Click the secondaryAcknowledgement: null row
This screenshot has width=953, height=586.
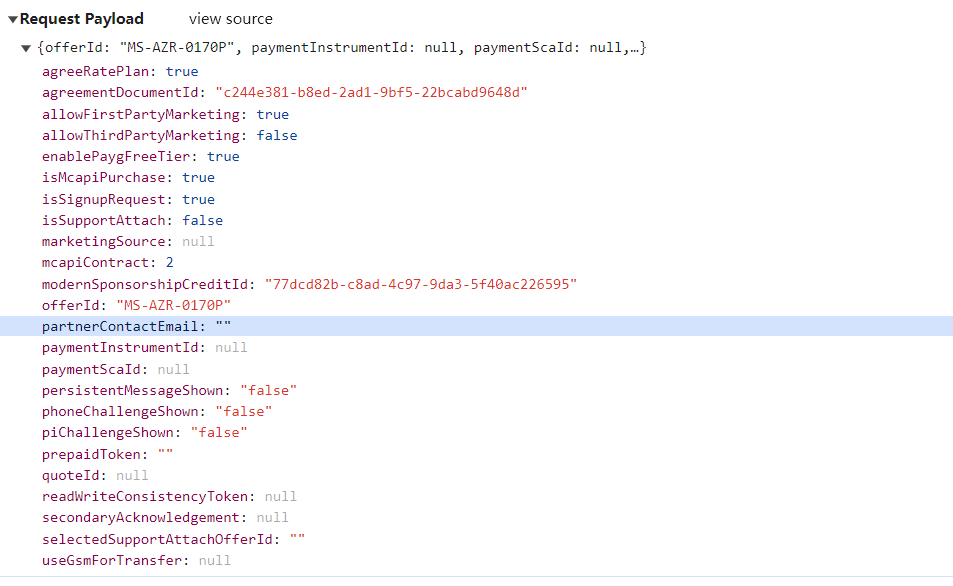165,517
